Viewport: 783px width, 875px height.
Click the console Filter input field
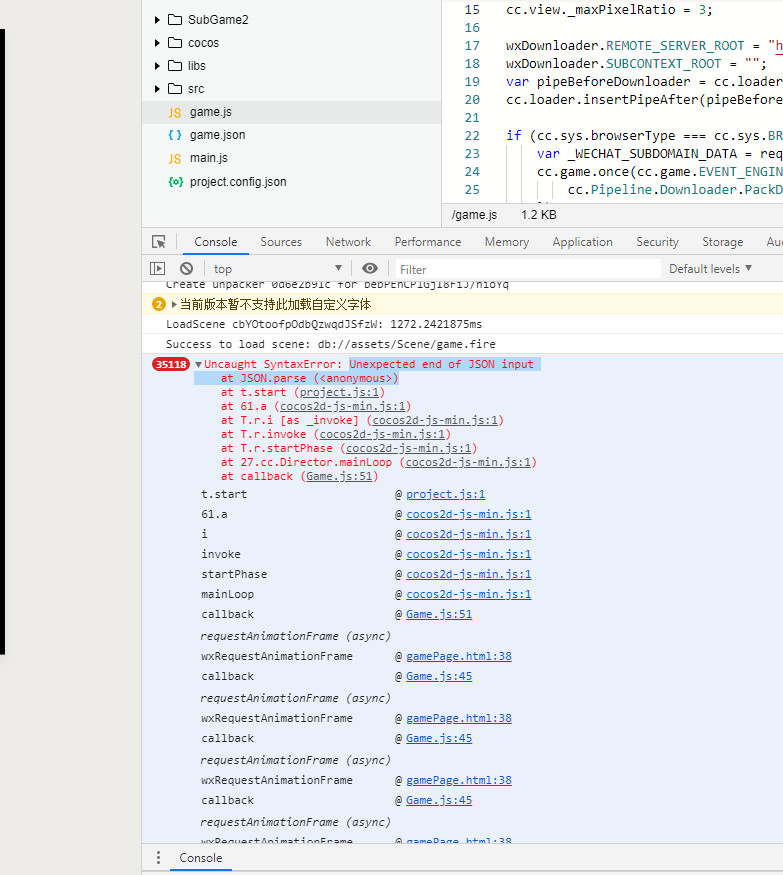pyautogui.click(x=527, y=269)
